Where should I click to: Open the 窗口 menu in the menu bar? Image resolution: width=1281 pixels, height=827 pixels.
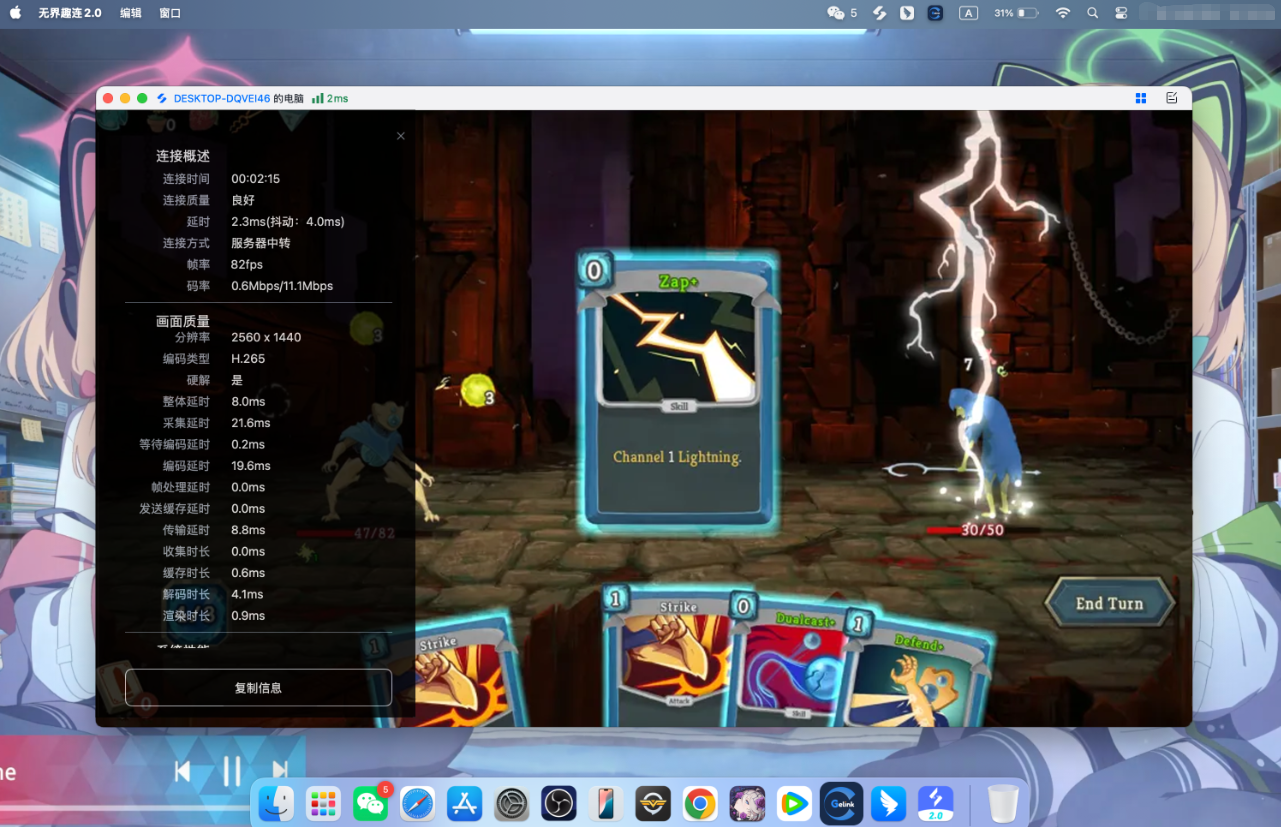170,13
